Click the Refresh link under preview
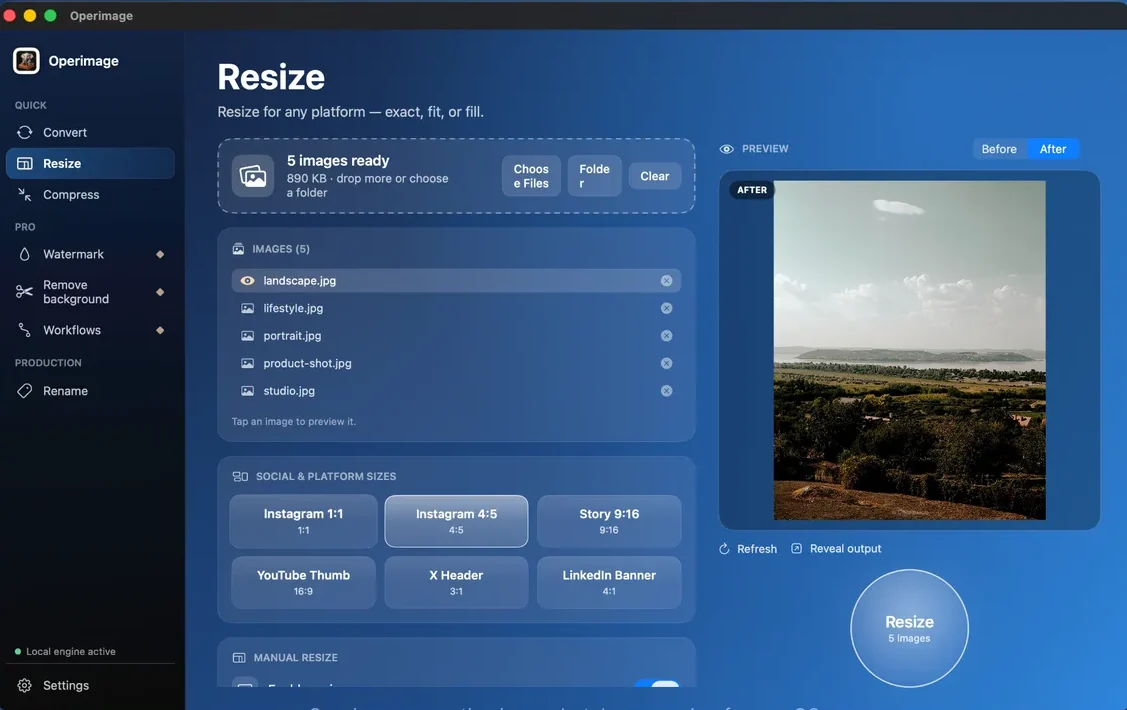Image resolution: width=1127 pixels, height=710 pixels. (748, 549)
